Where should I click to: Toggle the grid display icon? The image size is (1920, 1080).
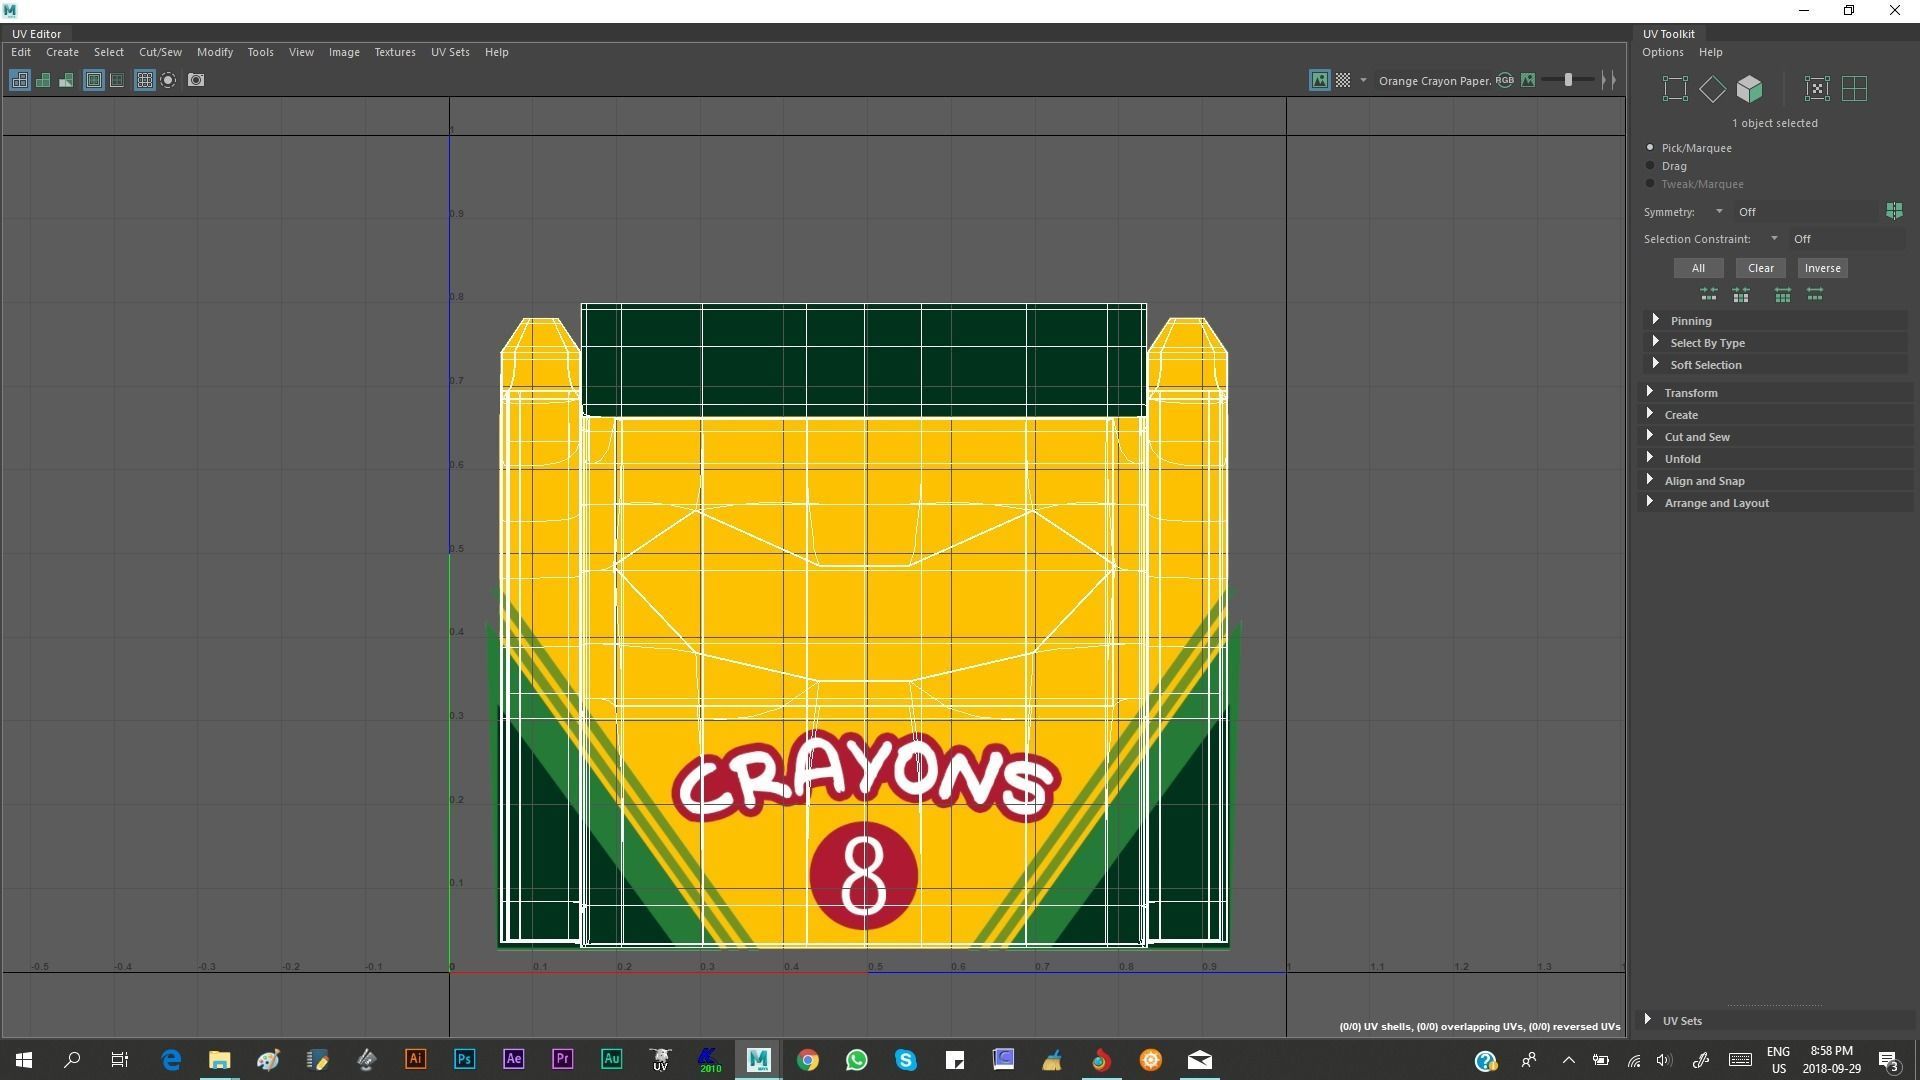click(144, 80)
